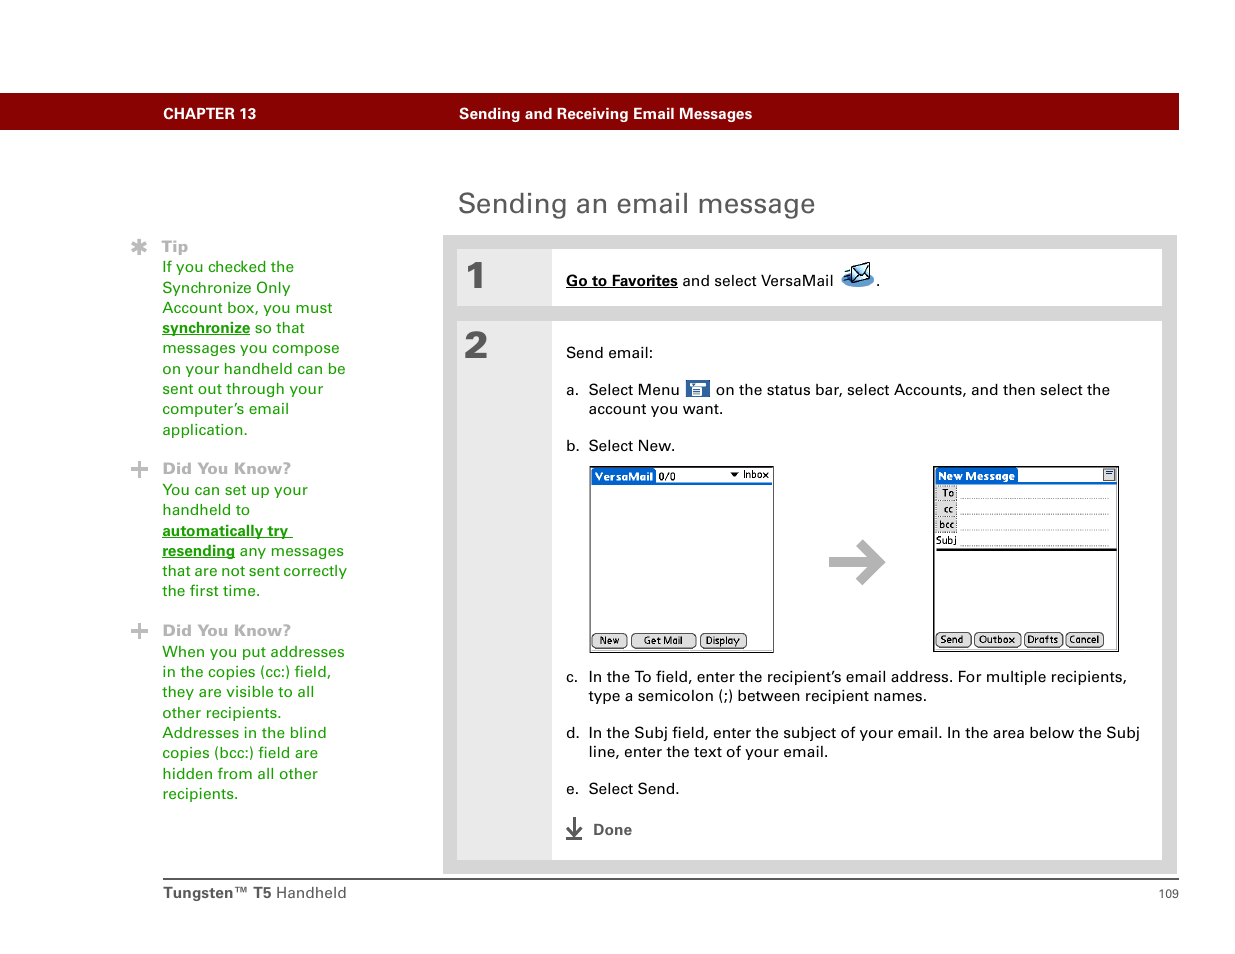The image size is (1235, 954).
Task: Click the Menu icon in step a
Action: [x=698, y=389]
